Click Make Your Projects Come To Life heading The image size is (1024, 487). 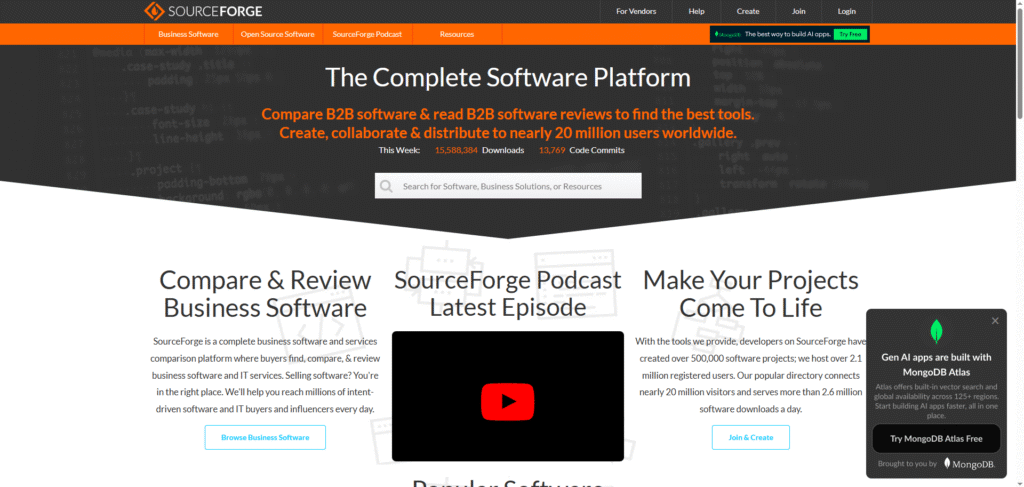[750, 294]
